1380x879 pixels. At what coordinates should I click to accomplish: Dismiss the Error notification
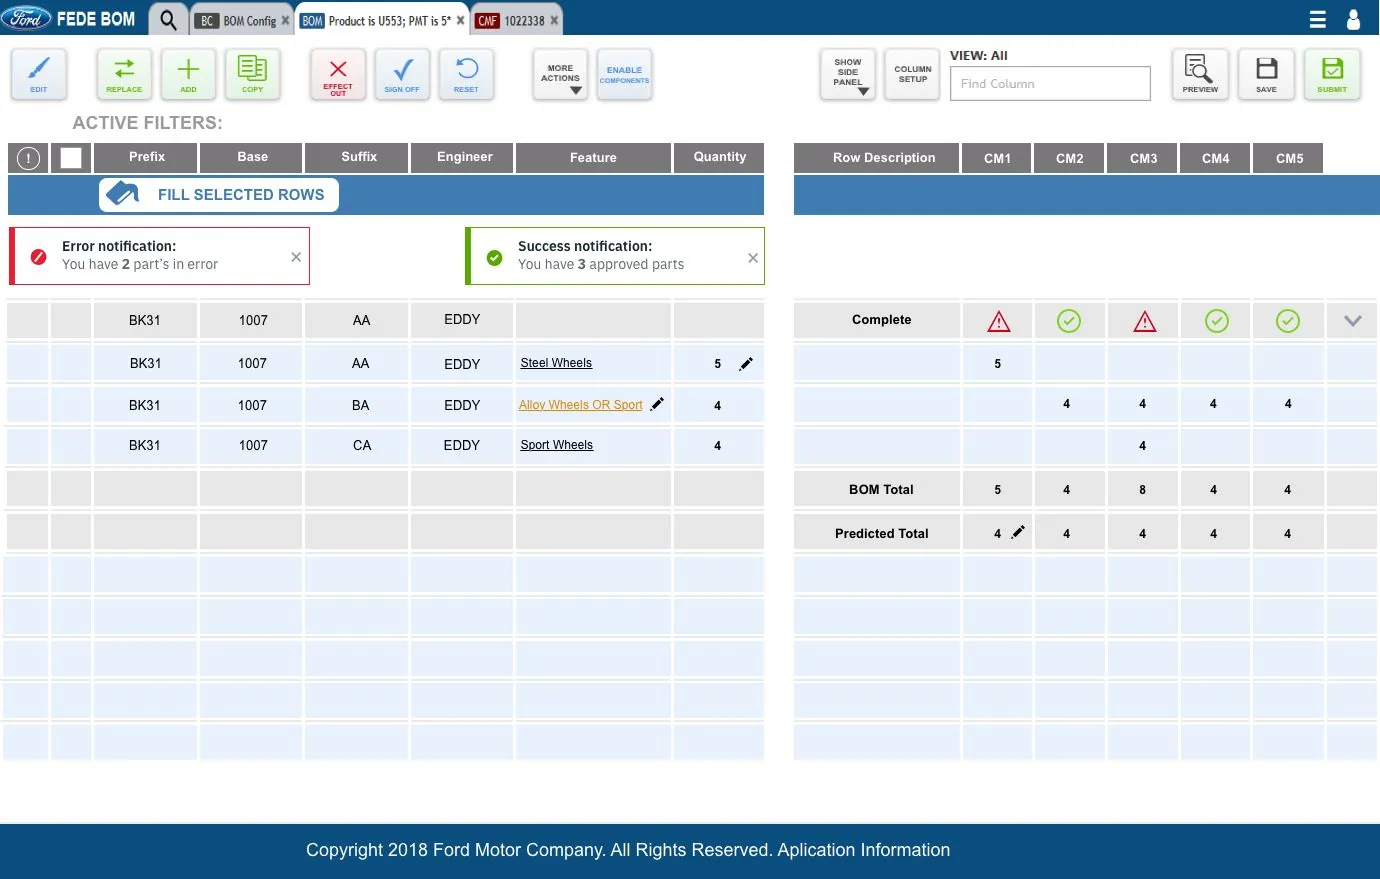tap(296, 257)
